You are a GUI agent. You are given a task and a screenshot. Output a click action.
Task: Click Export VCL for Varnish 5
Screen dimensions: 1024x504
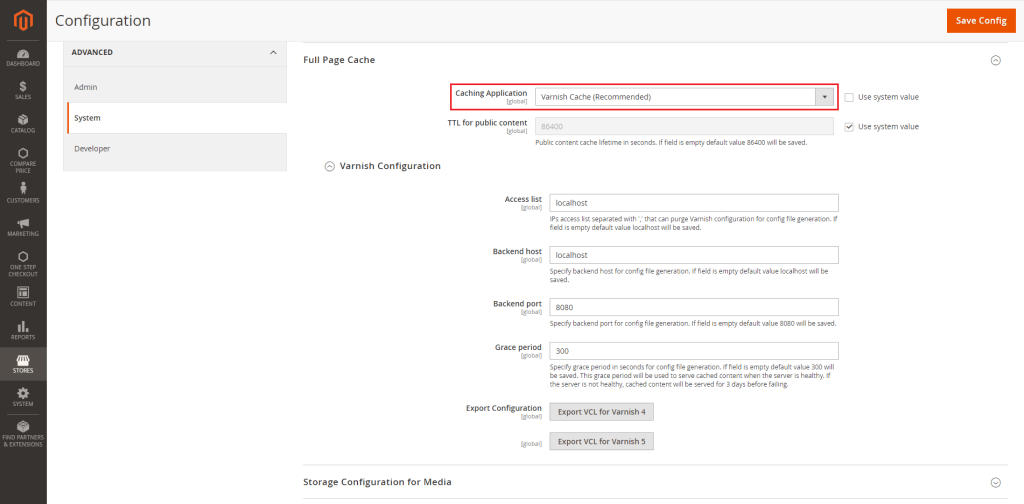click(x=601, y=441)
